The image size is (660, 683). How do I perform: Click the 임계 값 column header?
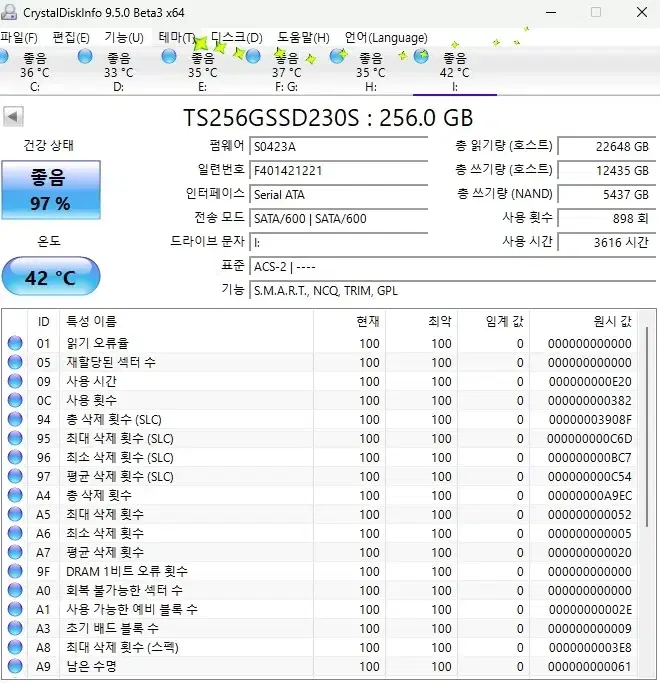tap(493, 321)
